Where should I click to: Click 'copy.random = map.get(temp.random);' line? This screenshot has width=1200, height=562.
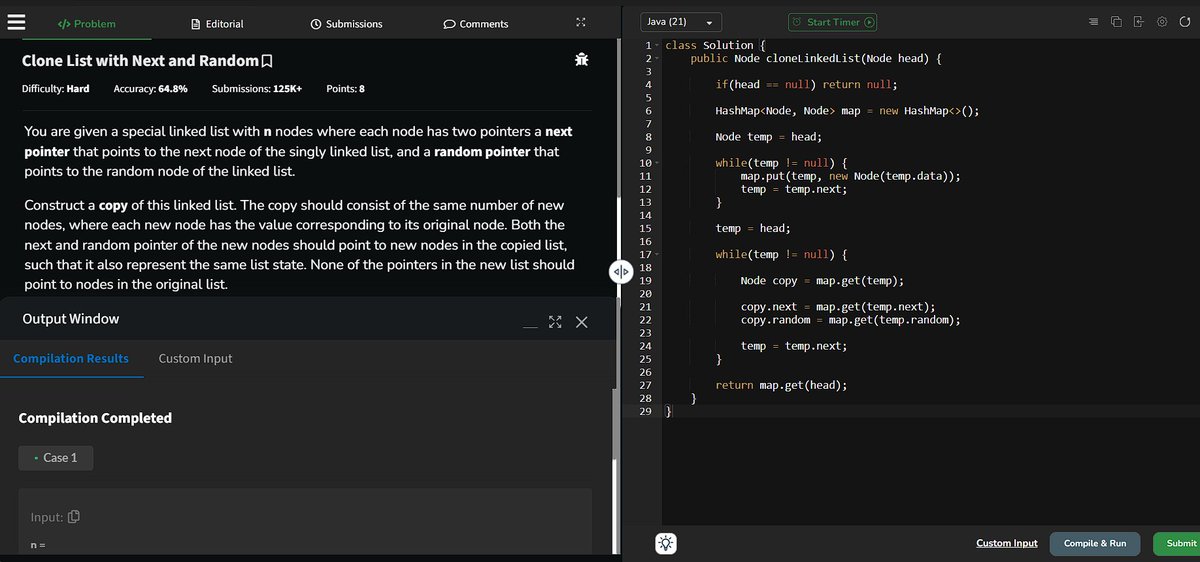[851, 320]
